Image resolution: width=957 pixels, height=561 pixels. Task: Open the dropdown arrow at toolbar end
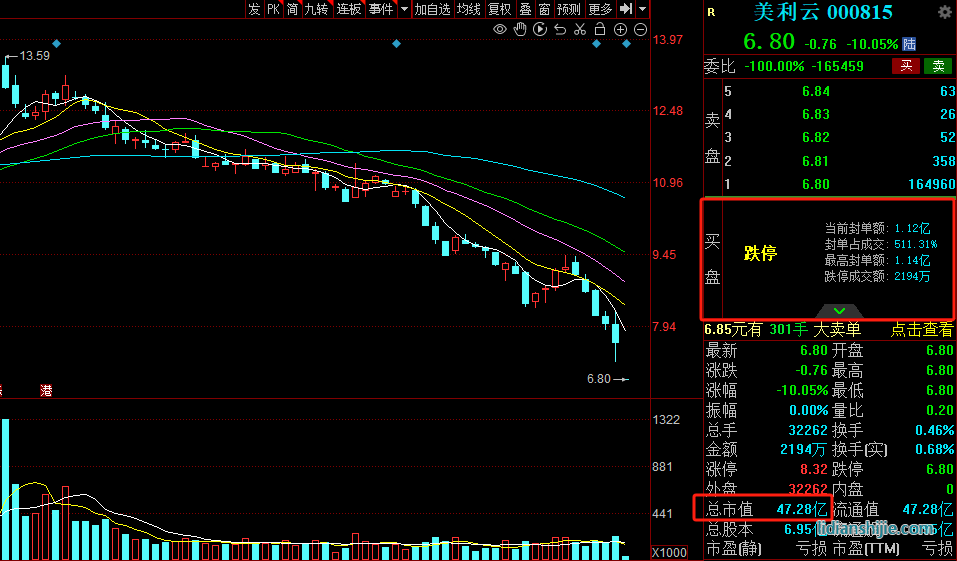(x=642, y=9)
